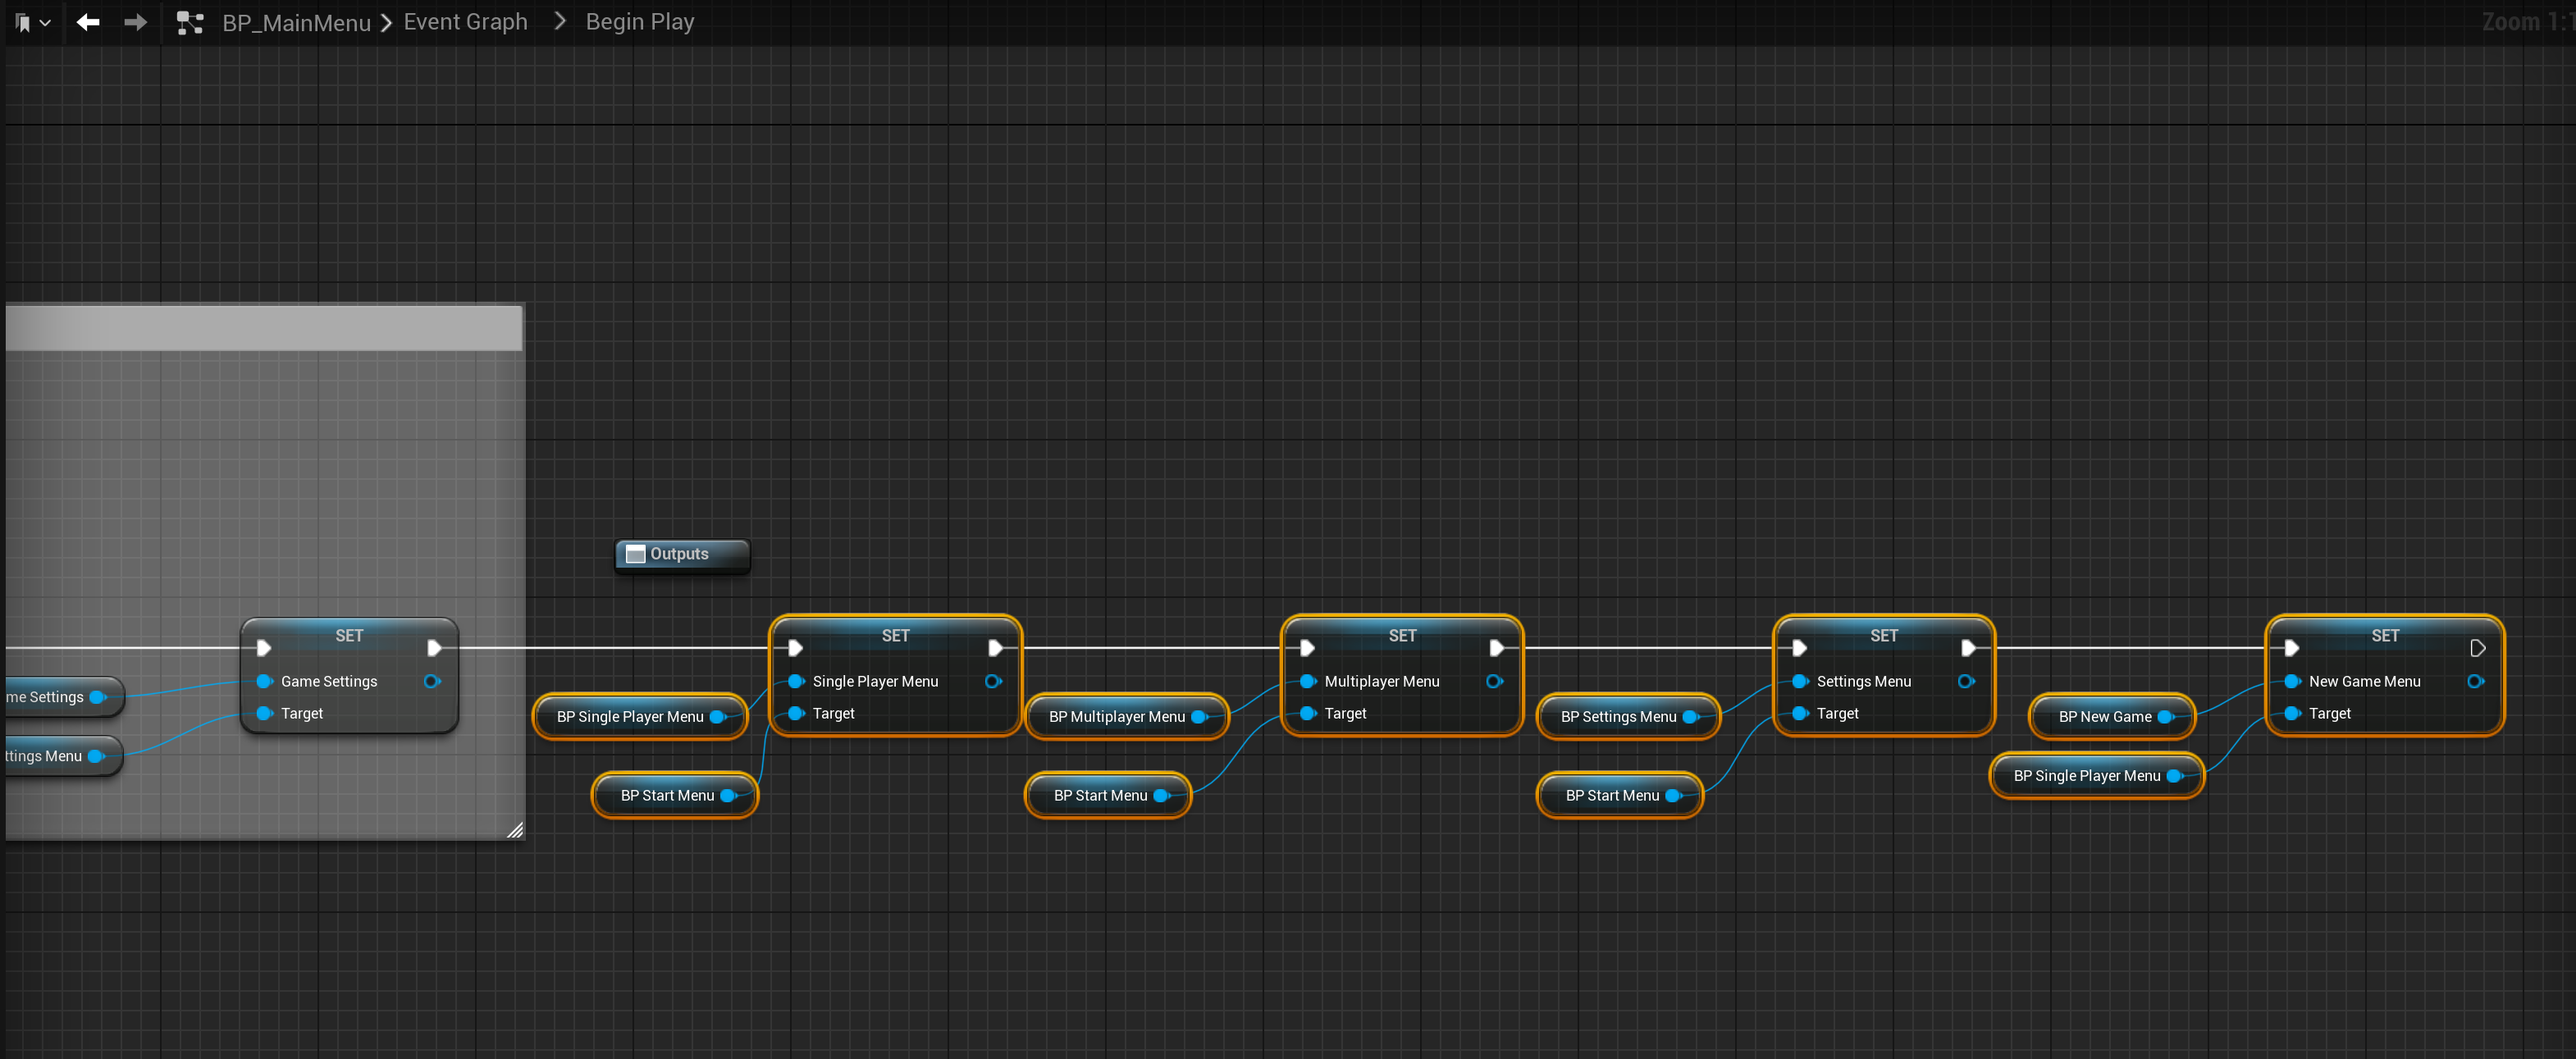Click the Game Settings SET node title
The image size is (2576, 1059).
349,635
